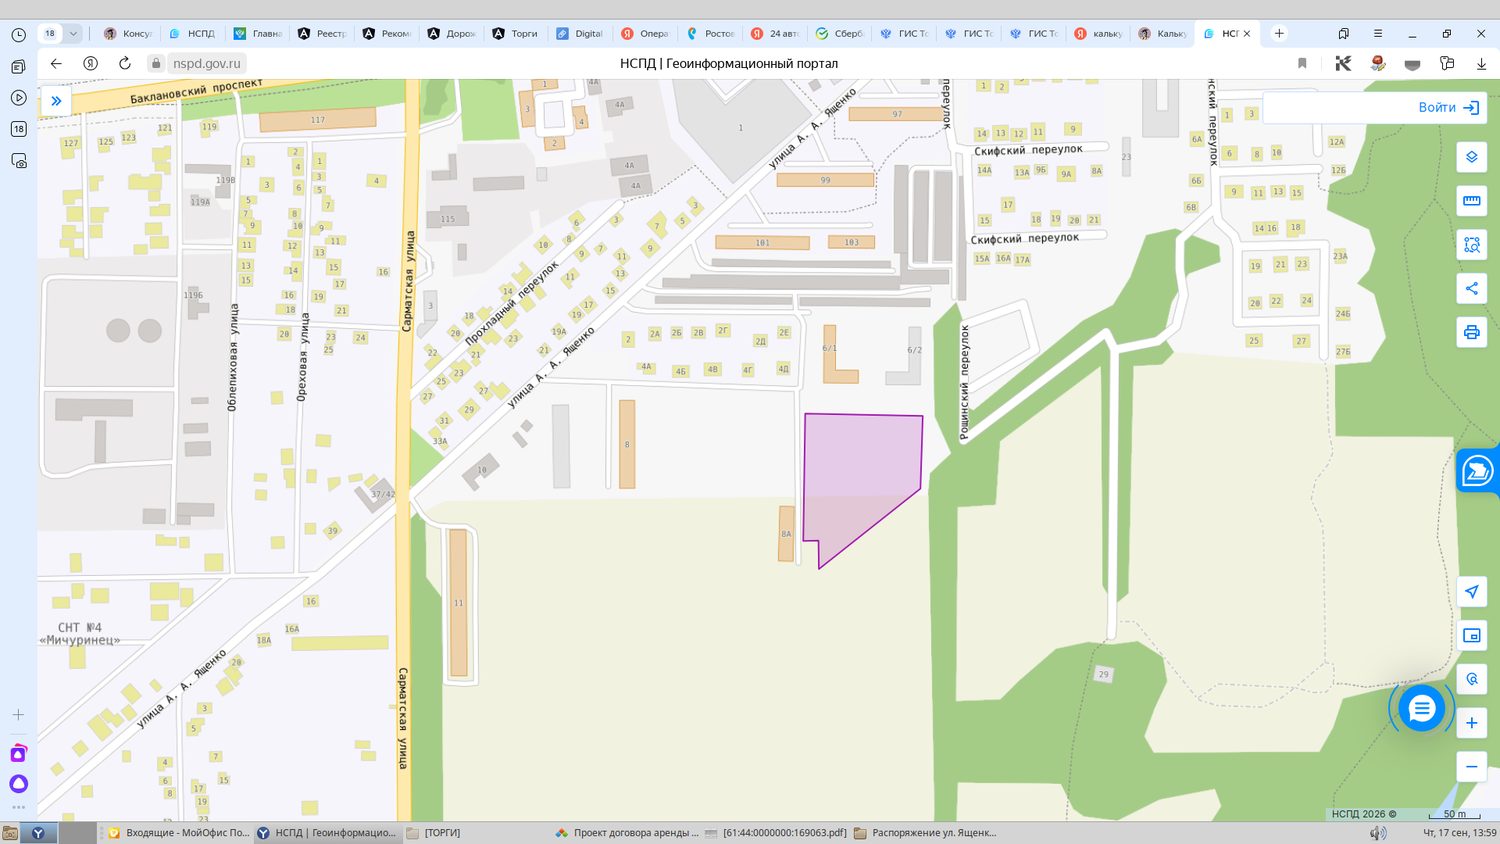
Task: Switch to the Digital tab
Action: [580, 33]
